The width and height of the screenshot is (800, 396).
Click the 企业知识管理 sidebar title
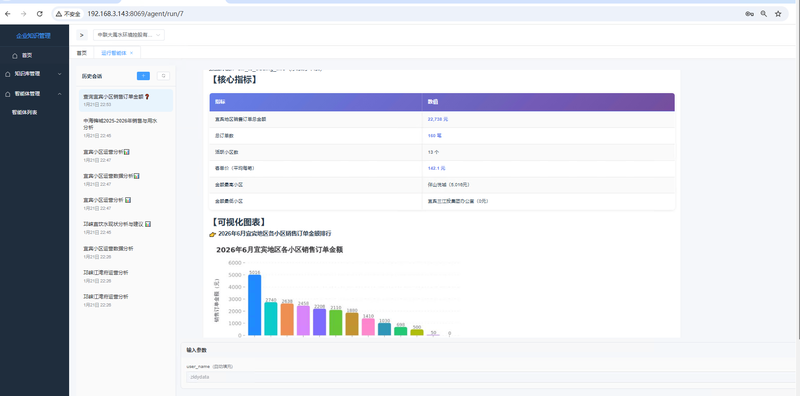pos(34,36)
